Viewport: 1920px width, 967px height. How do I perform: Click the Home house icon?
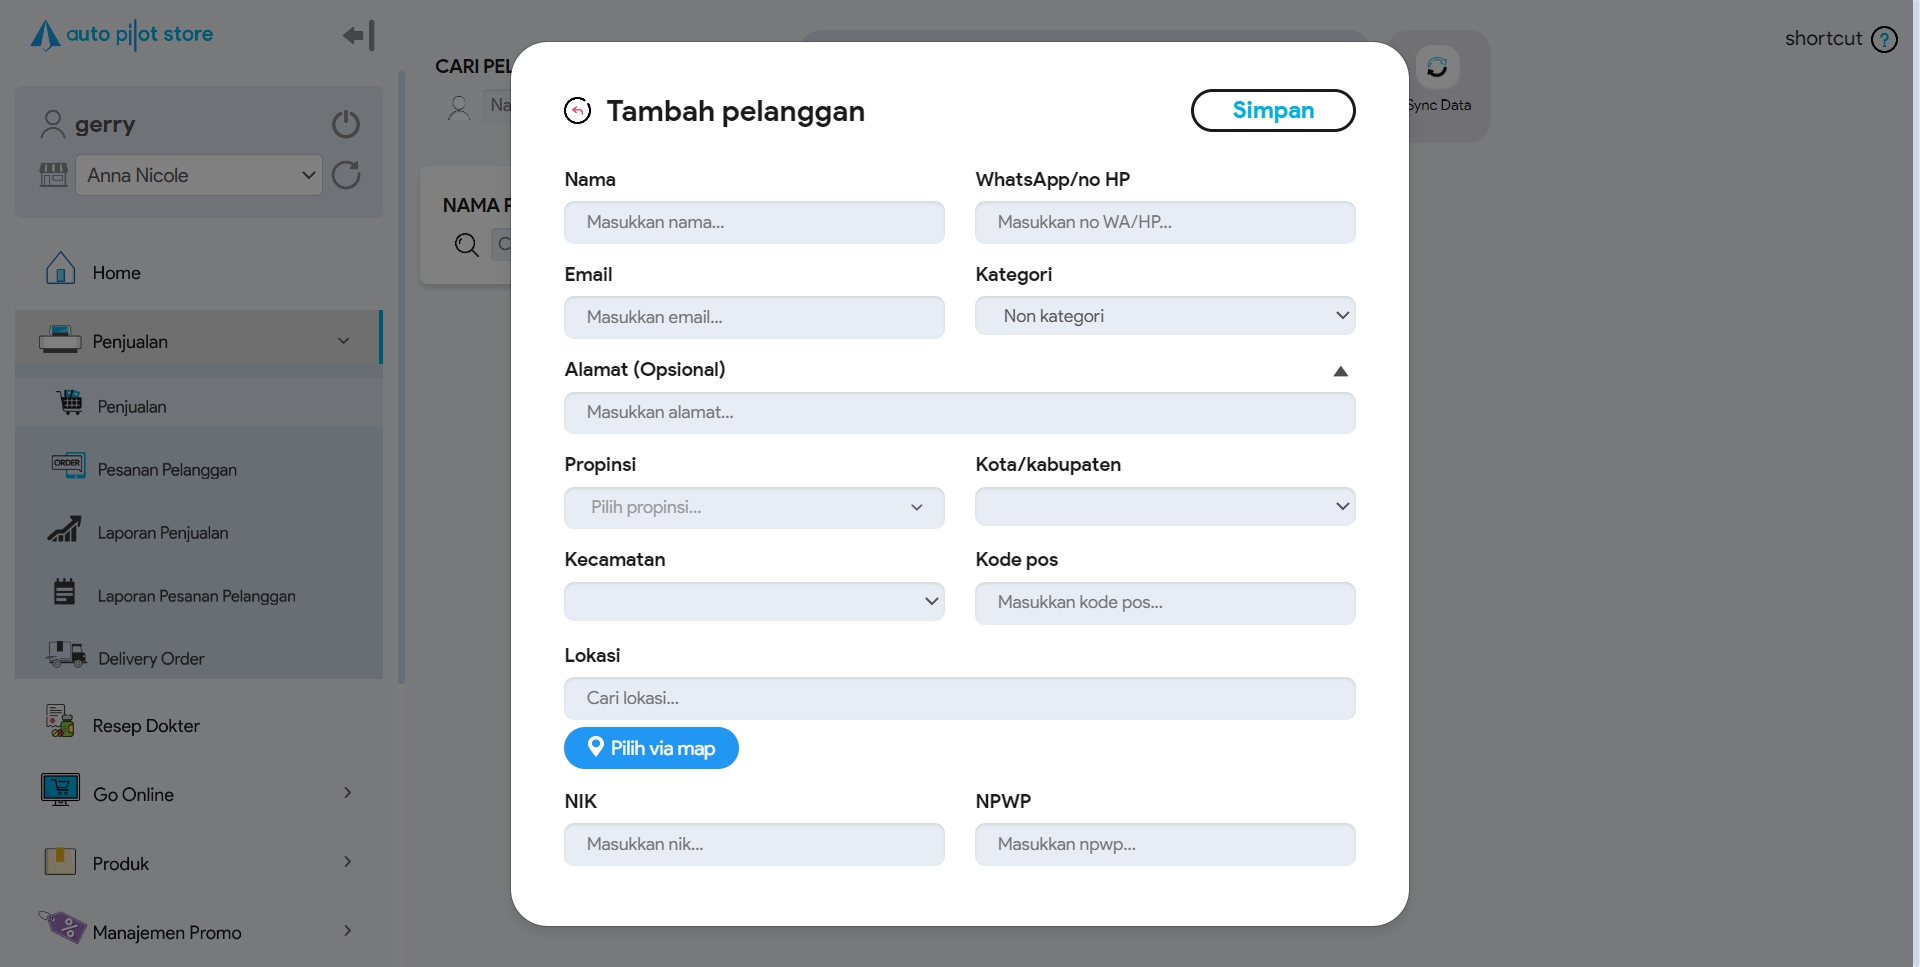click(61, 269)
